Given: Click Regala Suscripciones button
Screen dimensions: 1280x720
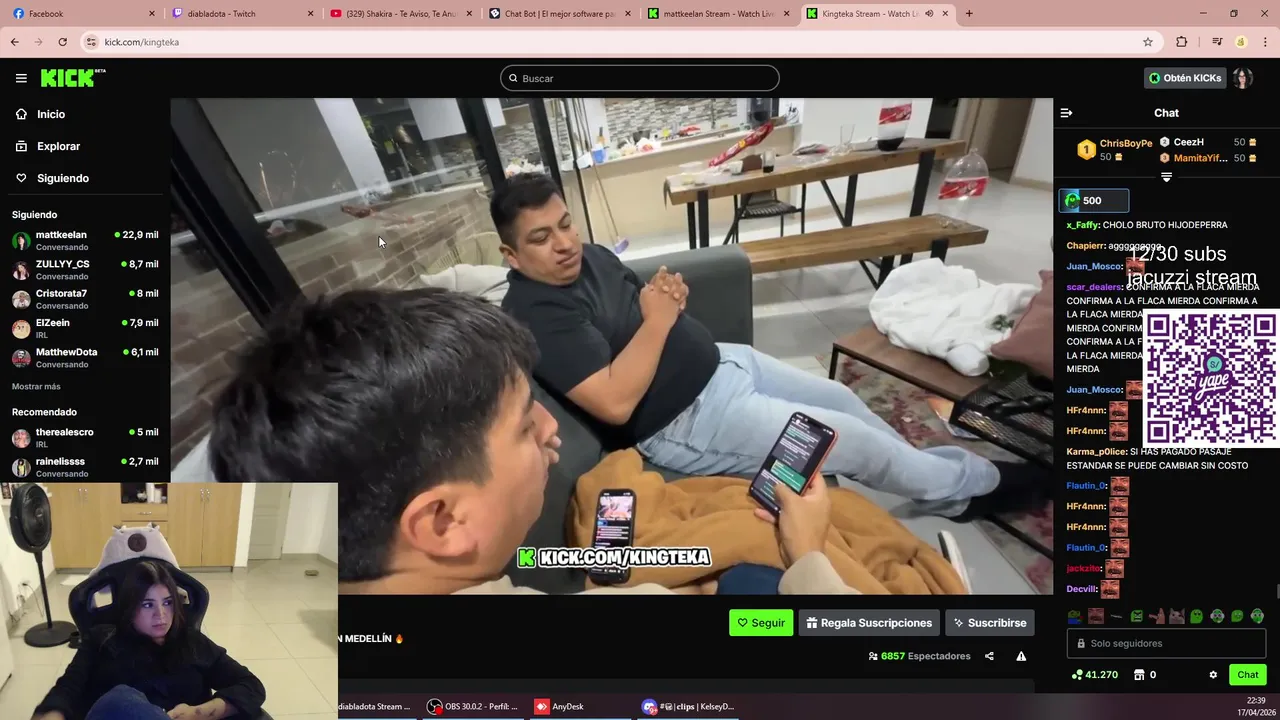Looking at the screenshot, I should [x=869, y=622].
